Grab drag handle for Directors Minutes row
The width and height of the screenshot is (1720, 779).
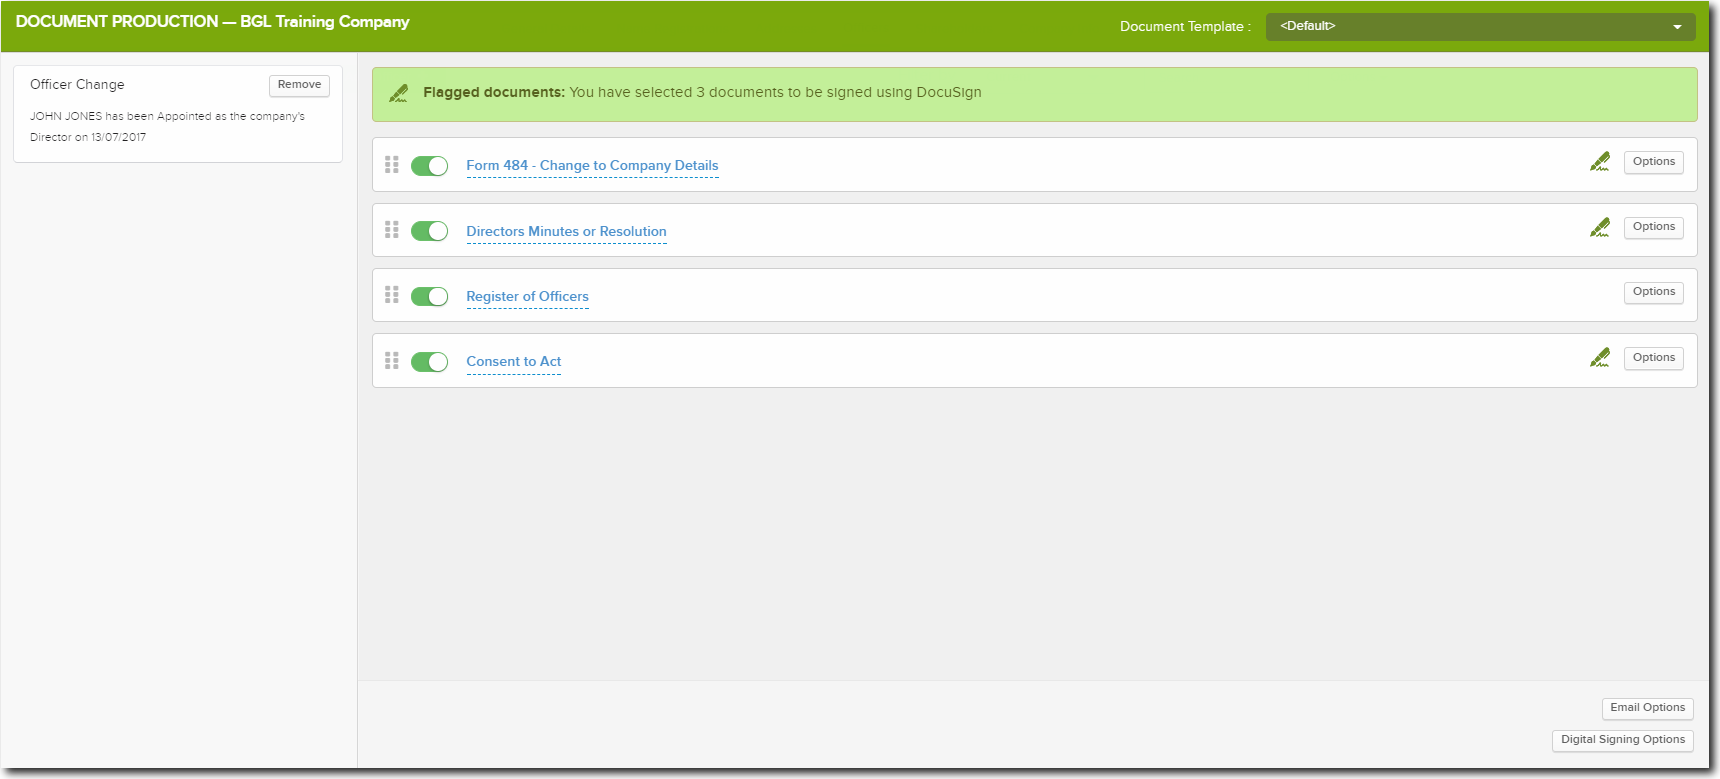(x=392, y=230)
